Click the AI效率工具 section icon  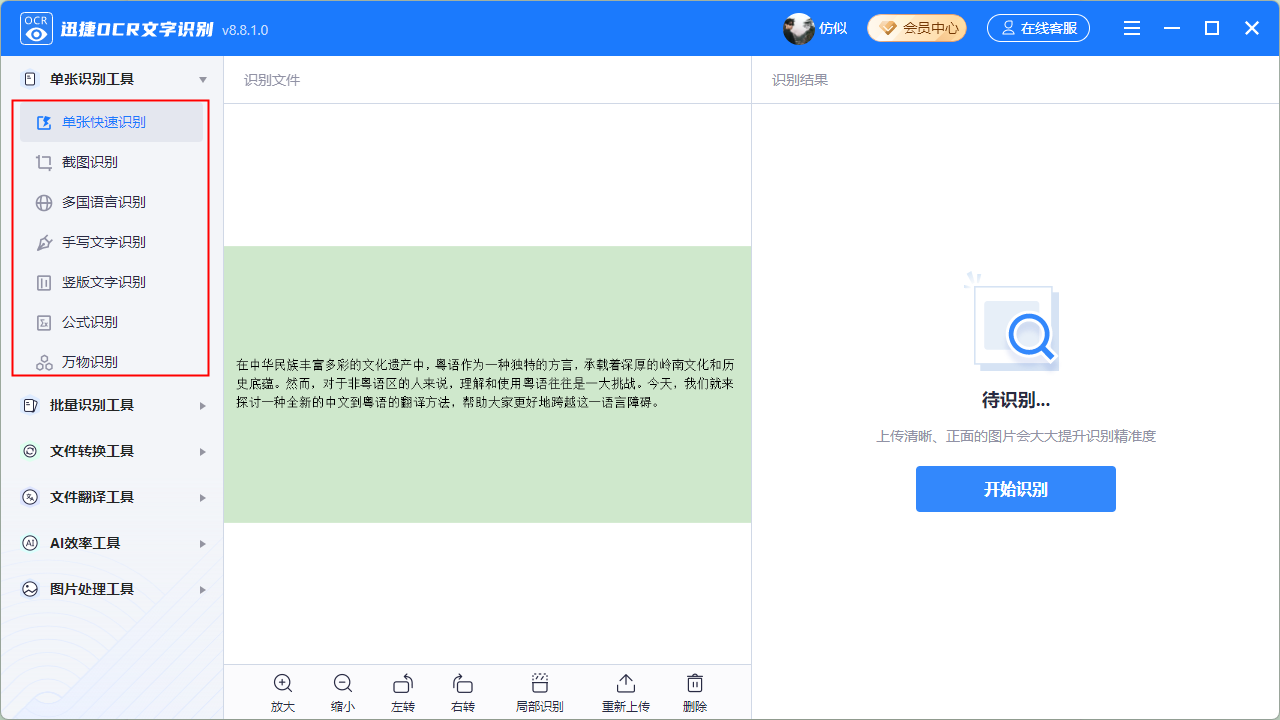tap(30, 543)
